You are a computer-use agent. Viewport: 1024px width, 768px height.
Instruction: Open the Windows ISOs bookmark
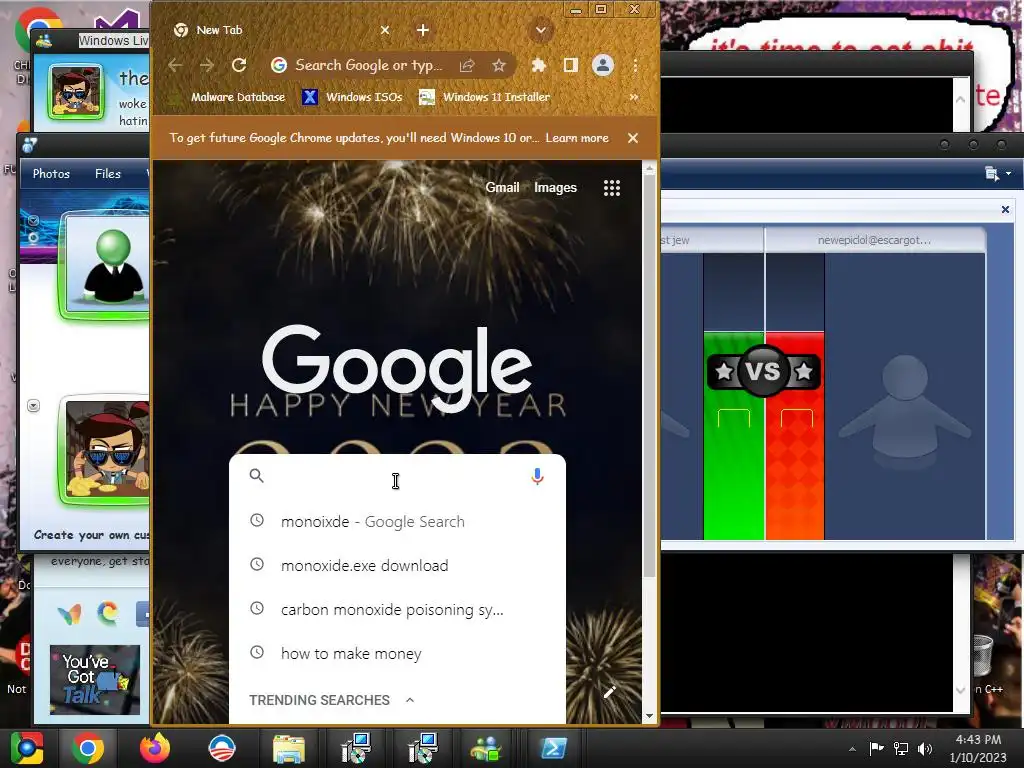pos(353,97)
